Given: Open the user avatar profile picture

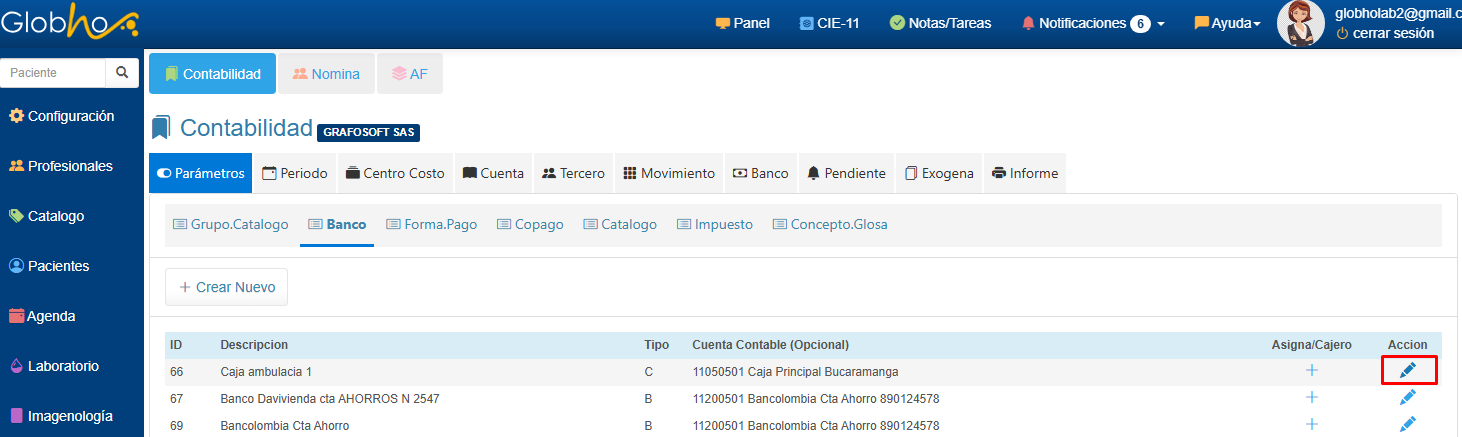Looking at the screenshot, I should tap(1301, 23).
